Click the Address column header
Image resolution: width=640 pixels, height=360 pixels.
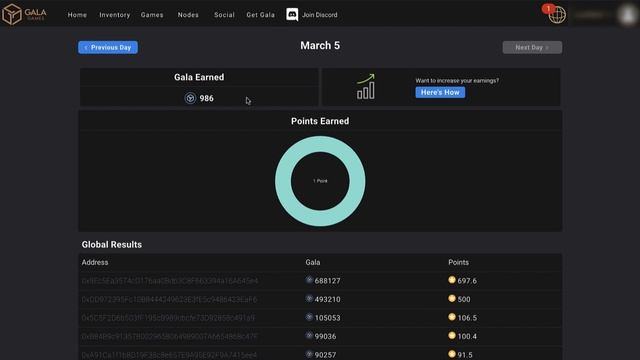(95, 262)
